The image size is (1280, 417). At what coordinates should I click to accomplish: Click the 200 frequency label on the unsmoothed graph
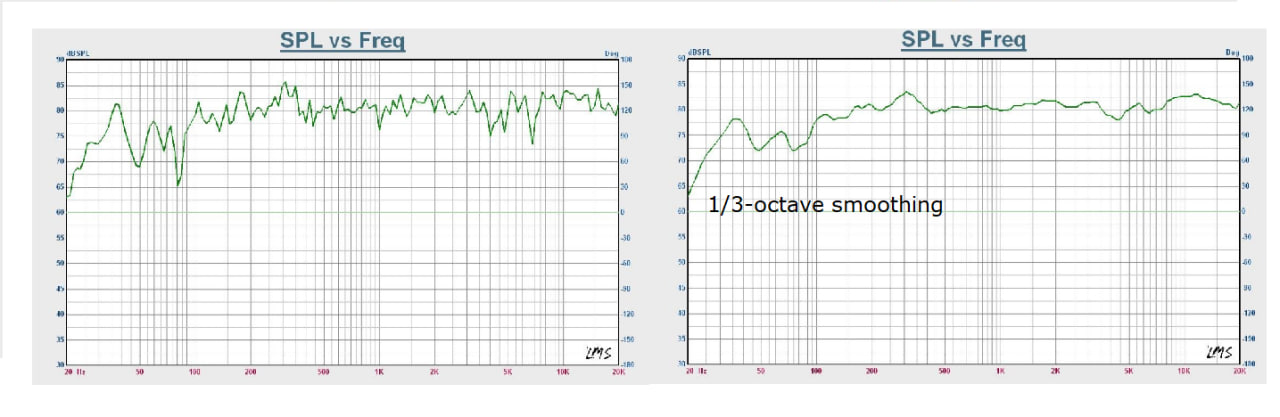tap(250, 371)
